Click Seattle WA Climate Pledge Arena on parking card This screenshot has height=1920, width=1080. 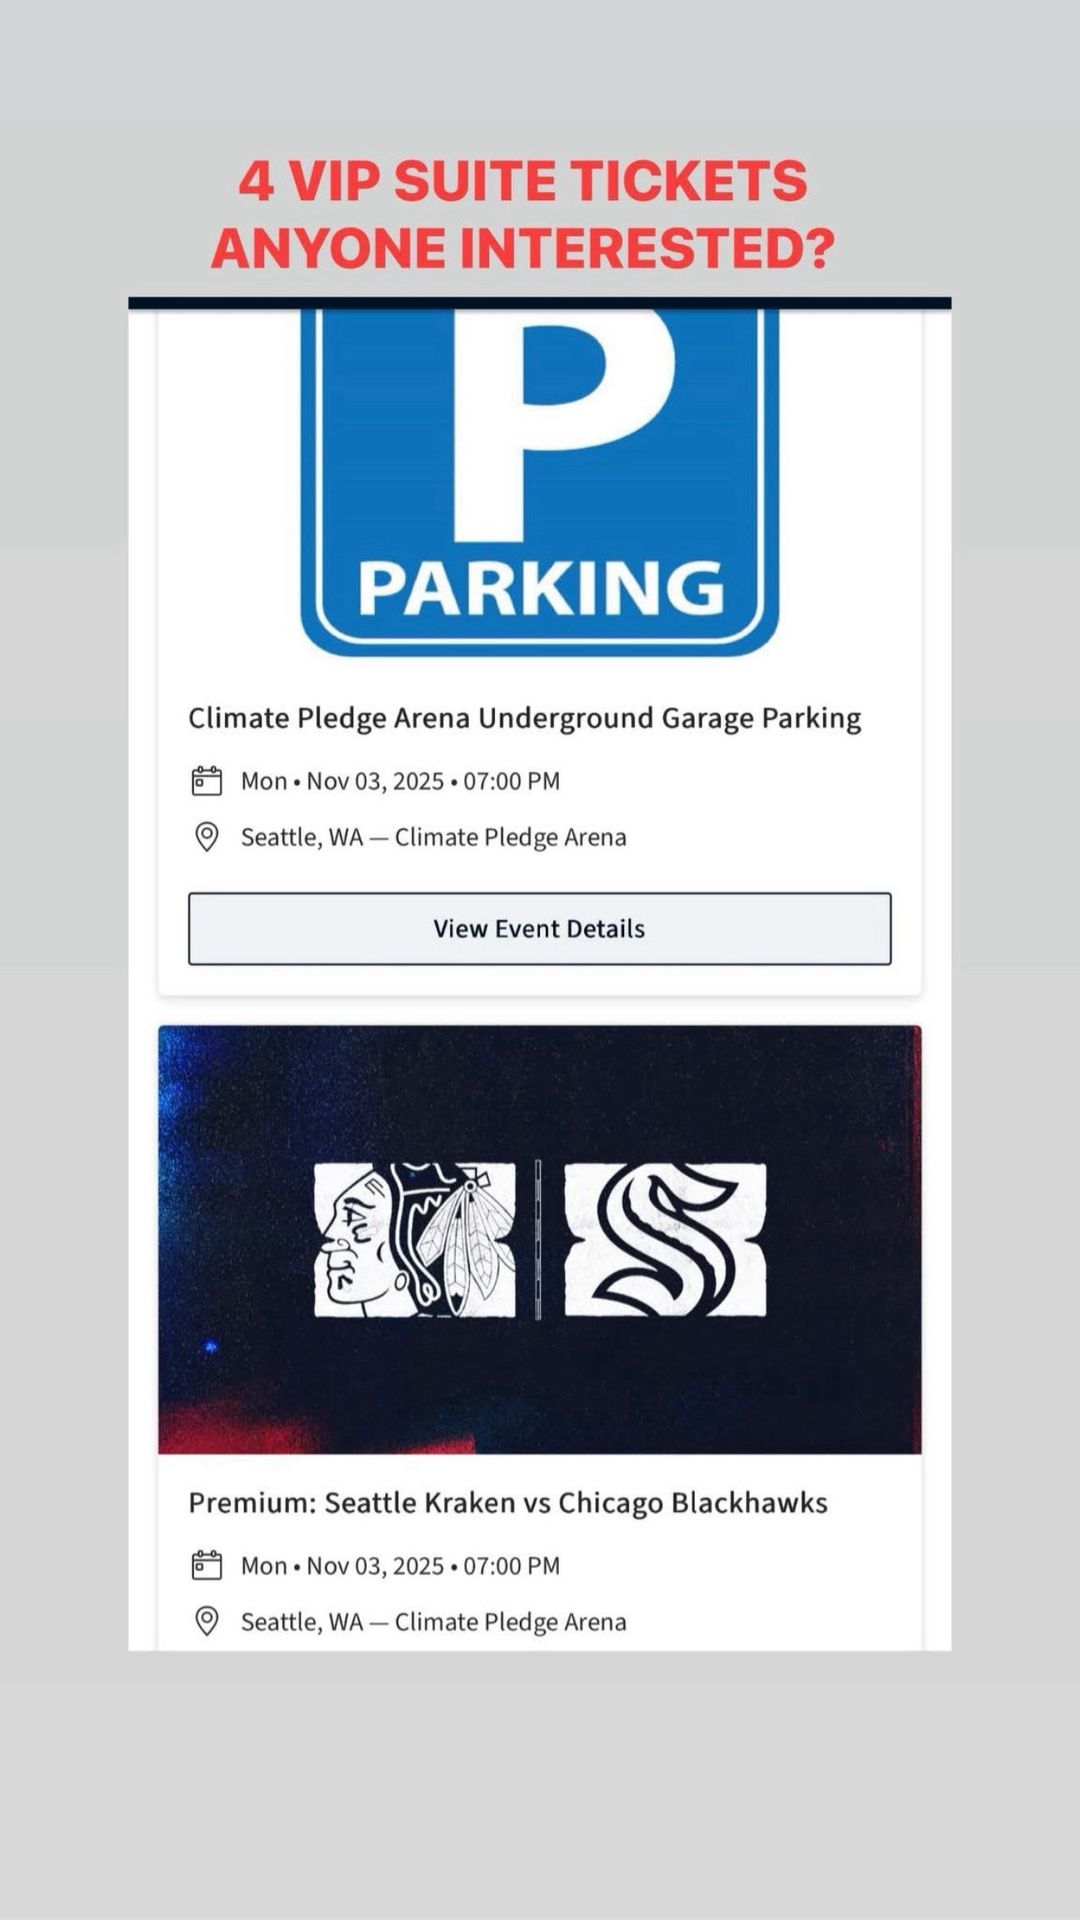click(x=433, y=837)
